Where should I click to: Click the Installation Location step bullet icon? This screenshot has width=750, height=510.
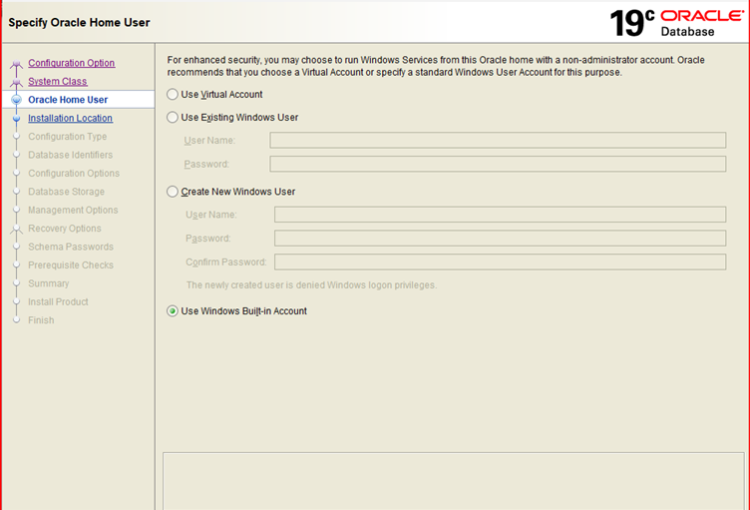pos(16,118)
